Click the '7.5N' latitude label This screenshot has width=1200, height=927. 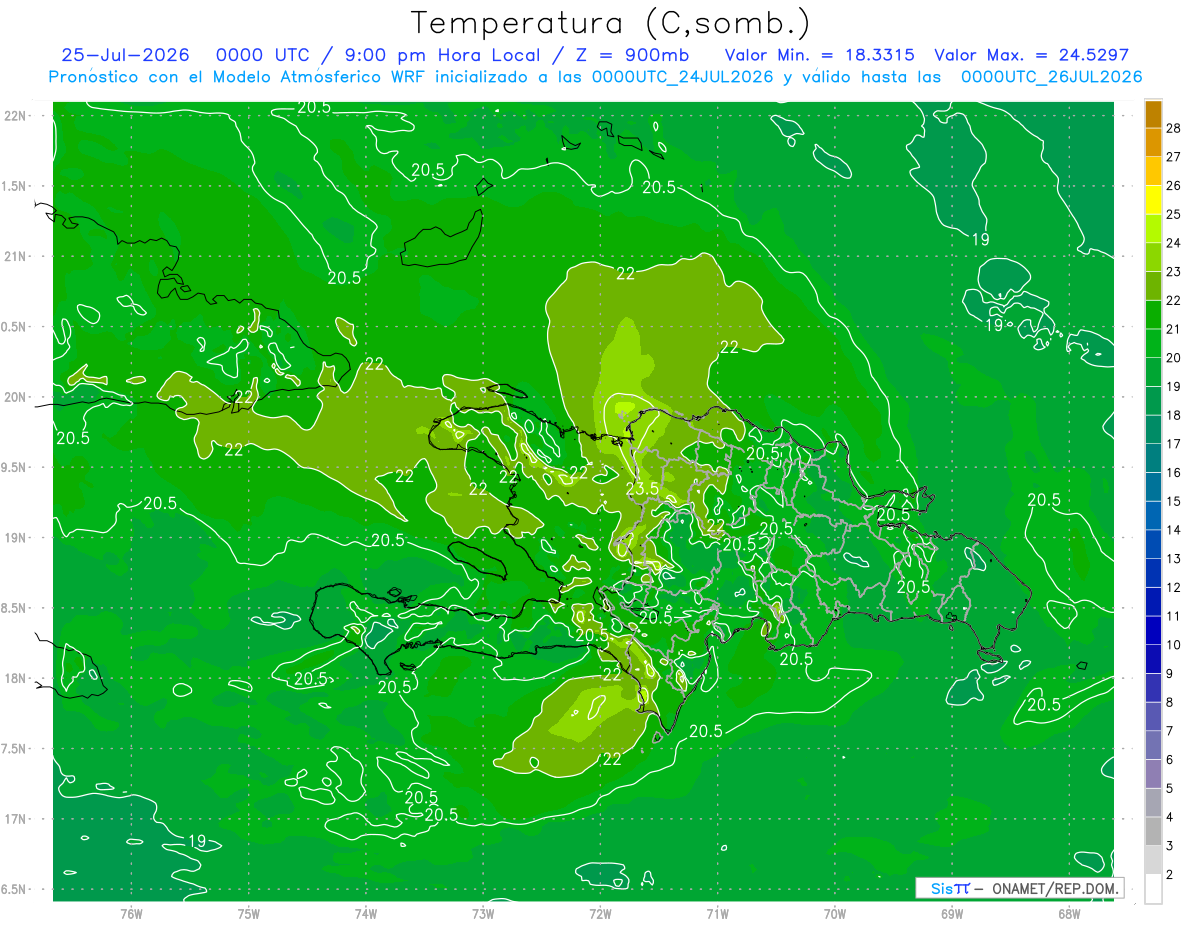click(x=15, y=749)
